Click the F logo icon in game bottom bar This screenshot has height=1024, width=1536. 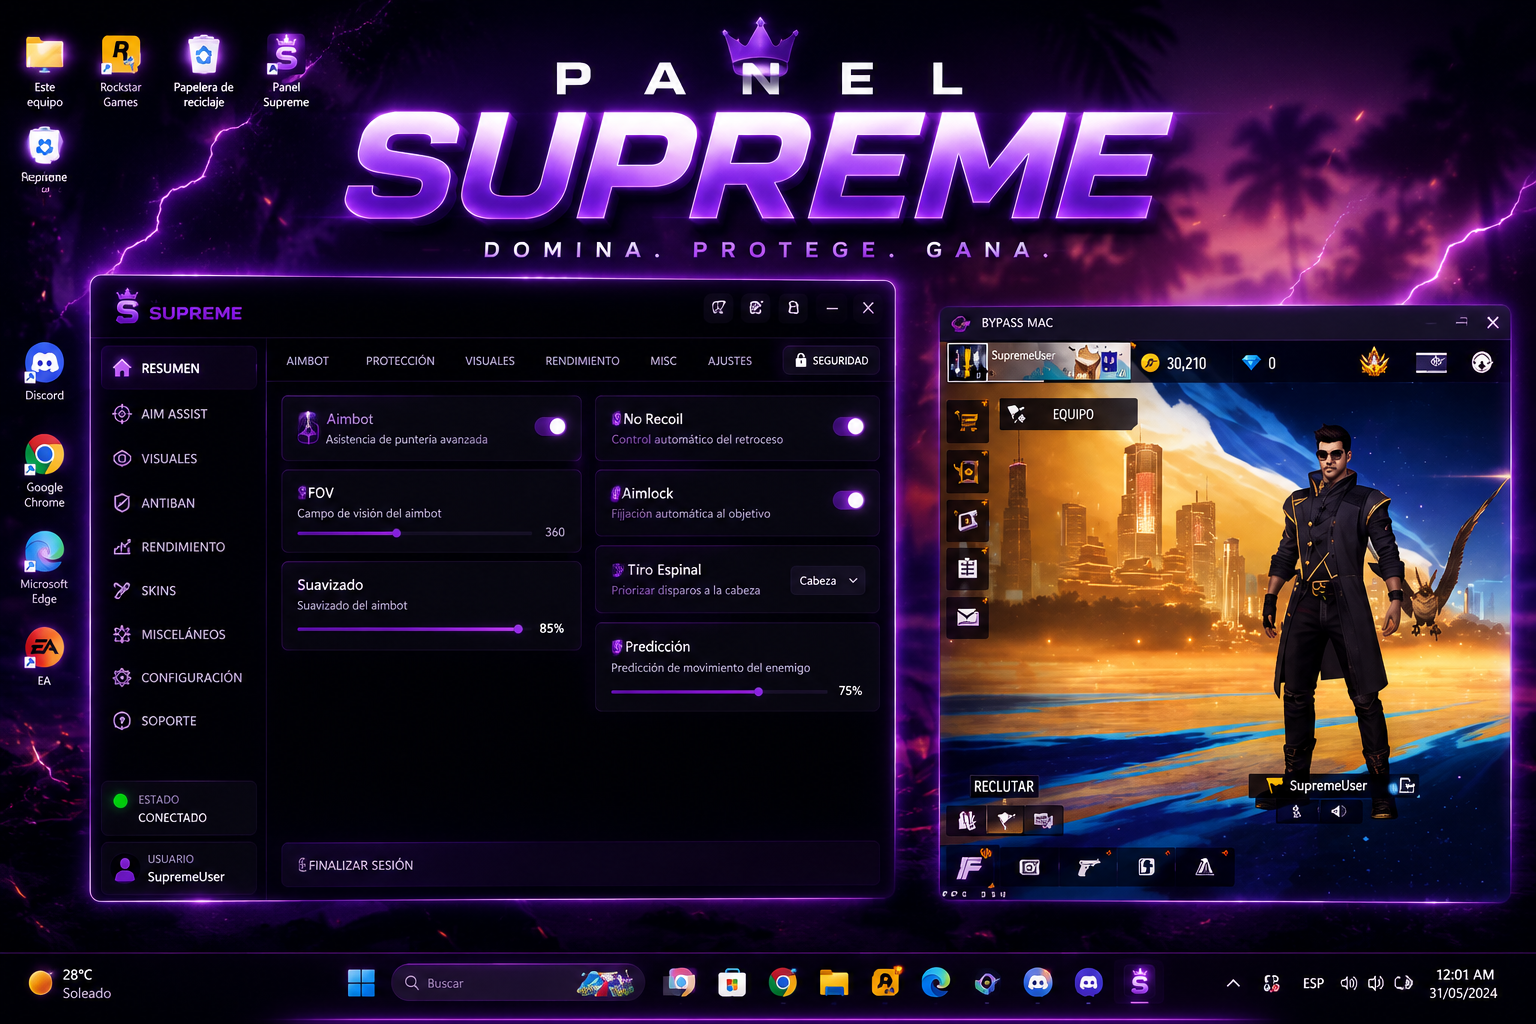[970, 866]
